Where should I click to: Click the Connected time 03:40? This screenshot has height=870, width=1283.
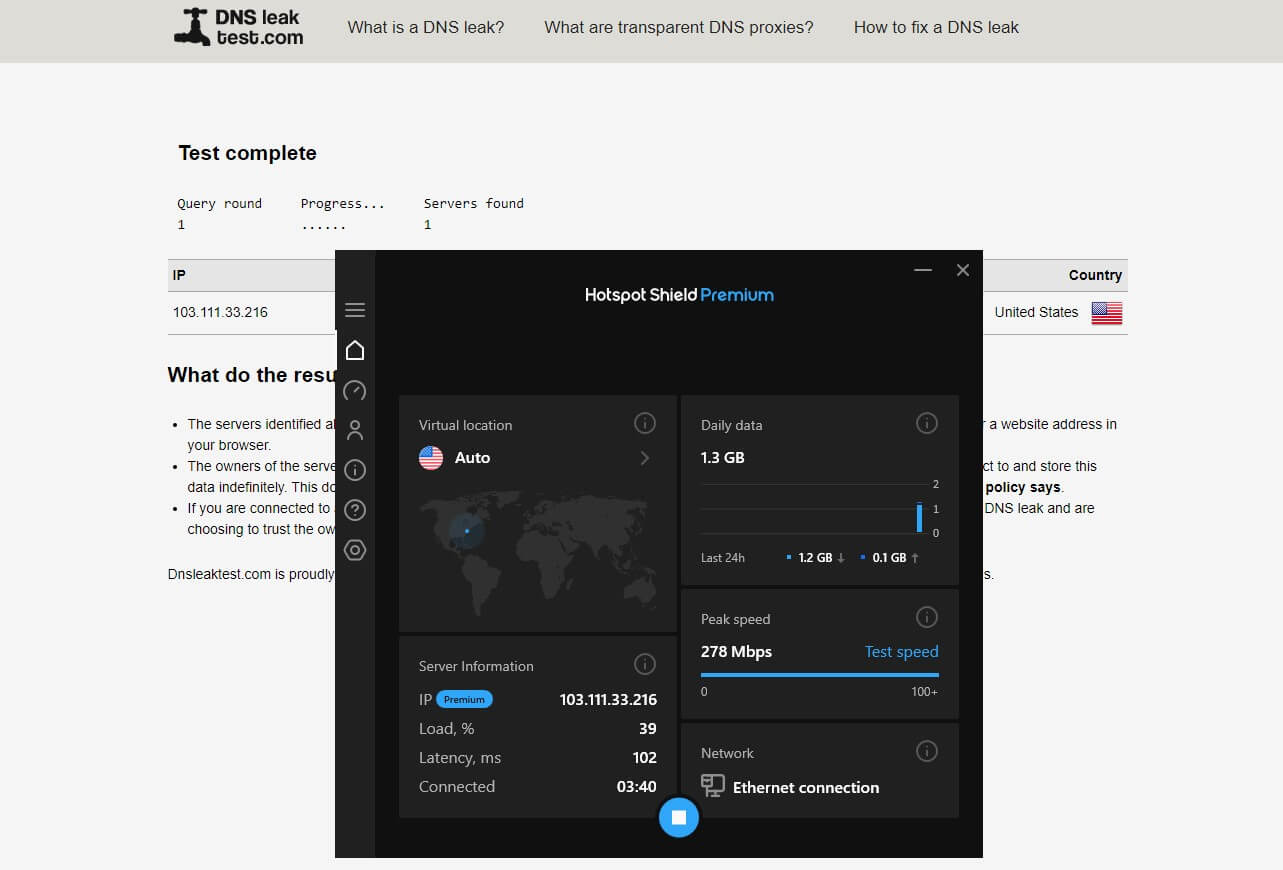click(x=637, y=787)
